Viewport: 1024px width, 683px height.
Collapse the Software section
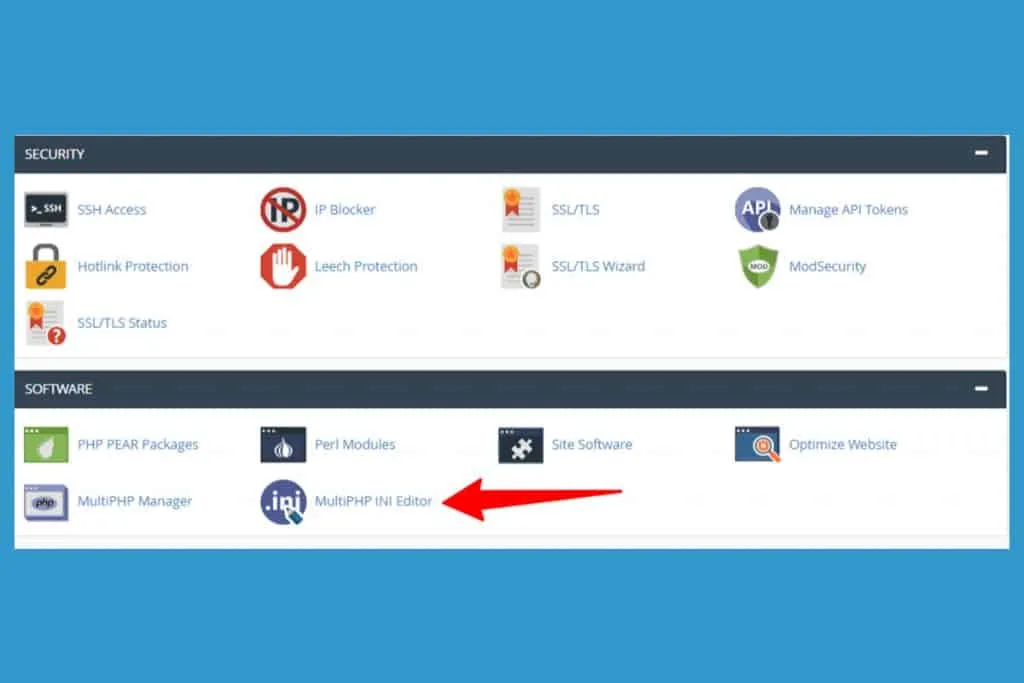coord(981,389)
